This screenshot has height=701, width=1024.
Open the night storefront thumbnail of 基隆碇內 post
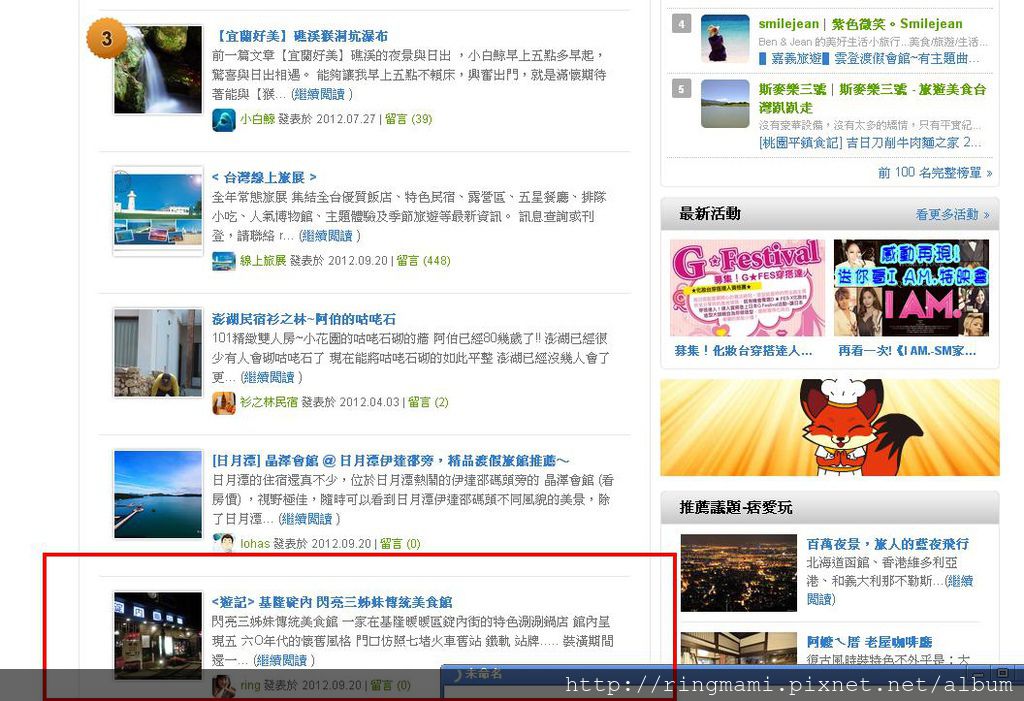(158, 636)
